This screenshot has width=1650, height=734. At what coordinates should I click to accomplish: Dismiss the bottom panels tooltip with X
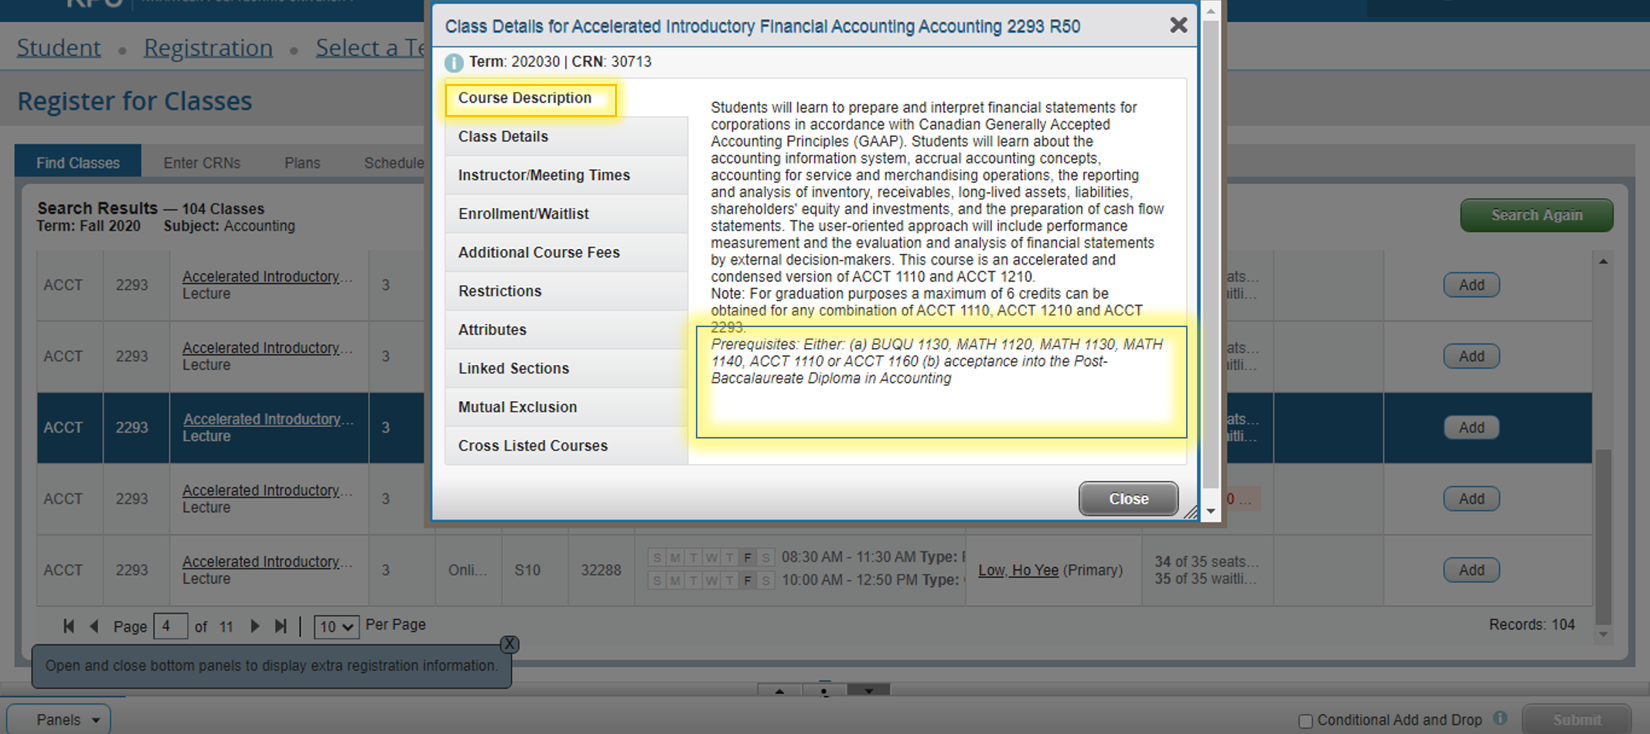(509, 644)
